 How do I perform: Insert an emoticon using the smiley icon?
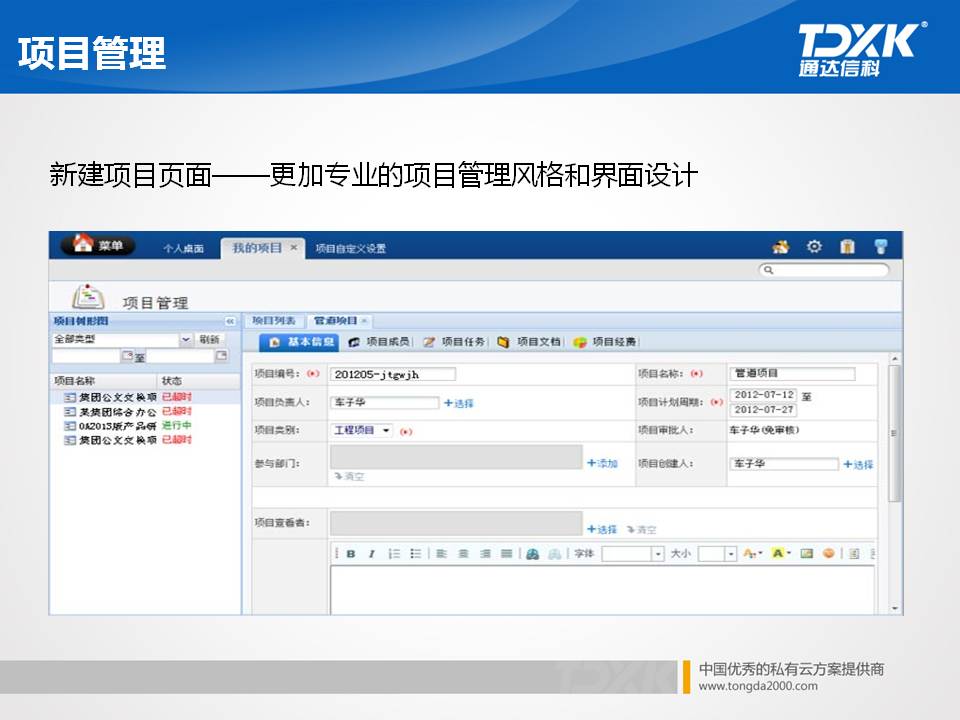(828, 553)
